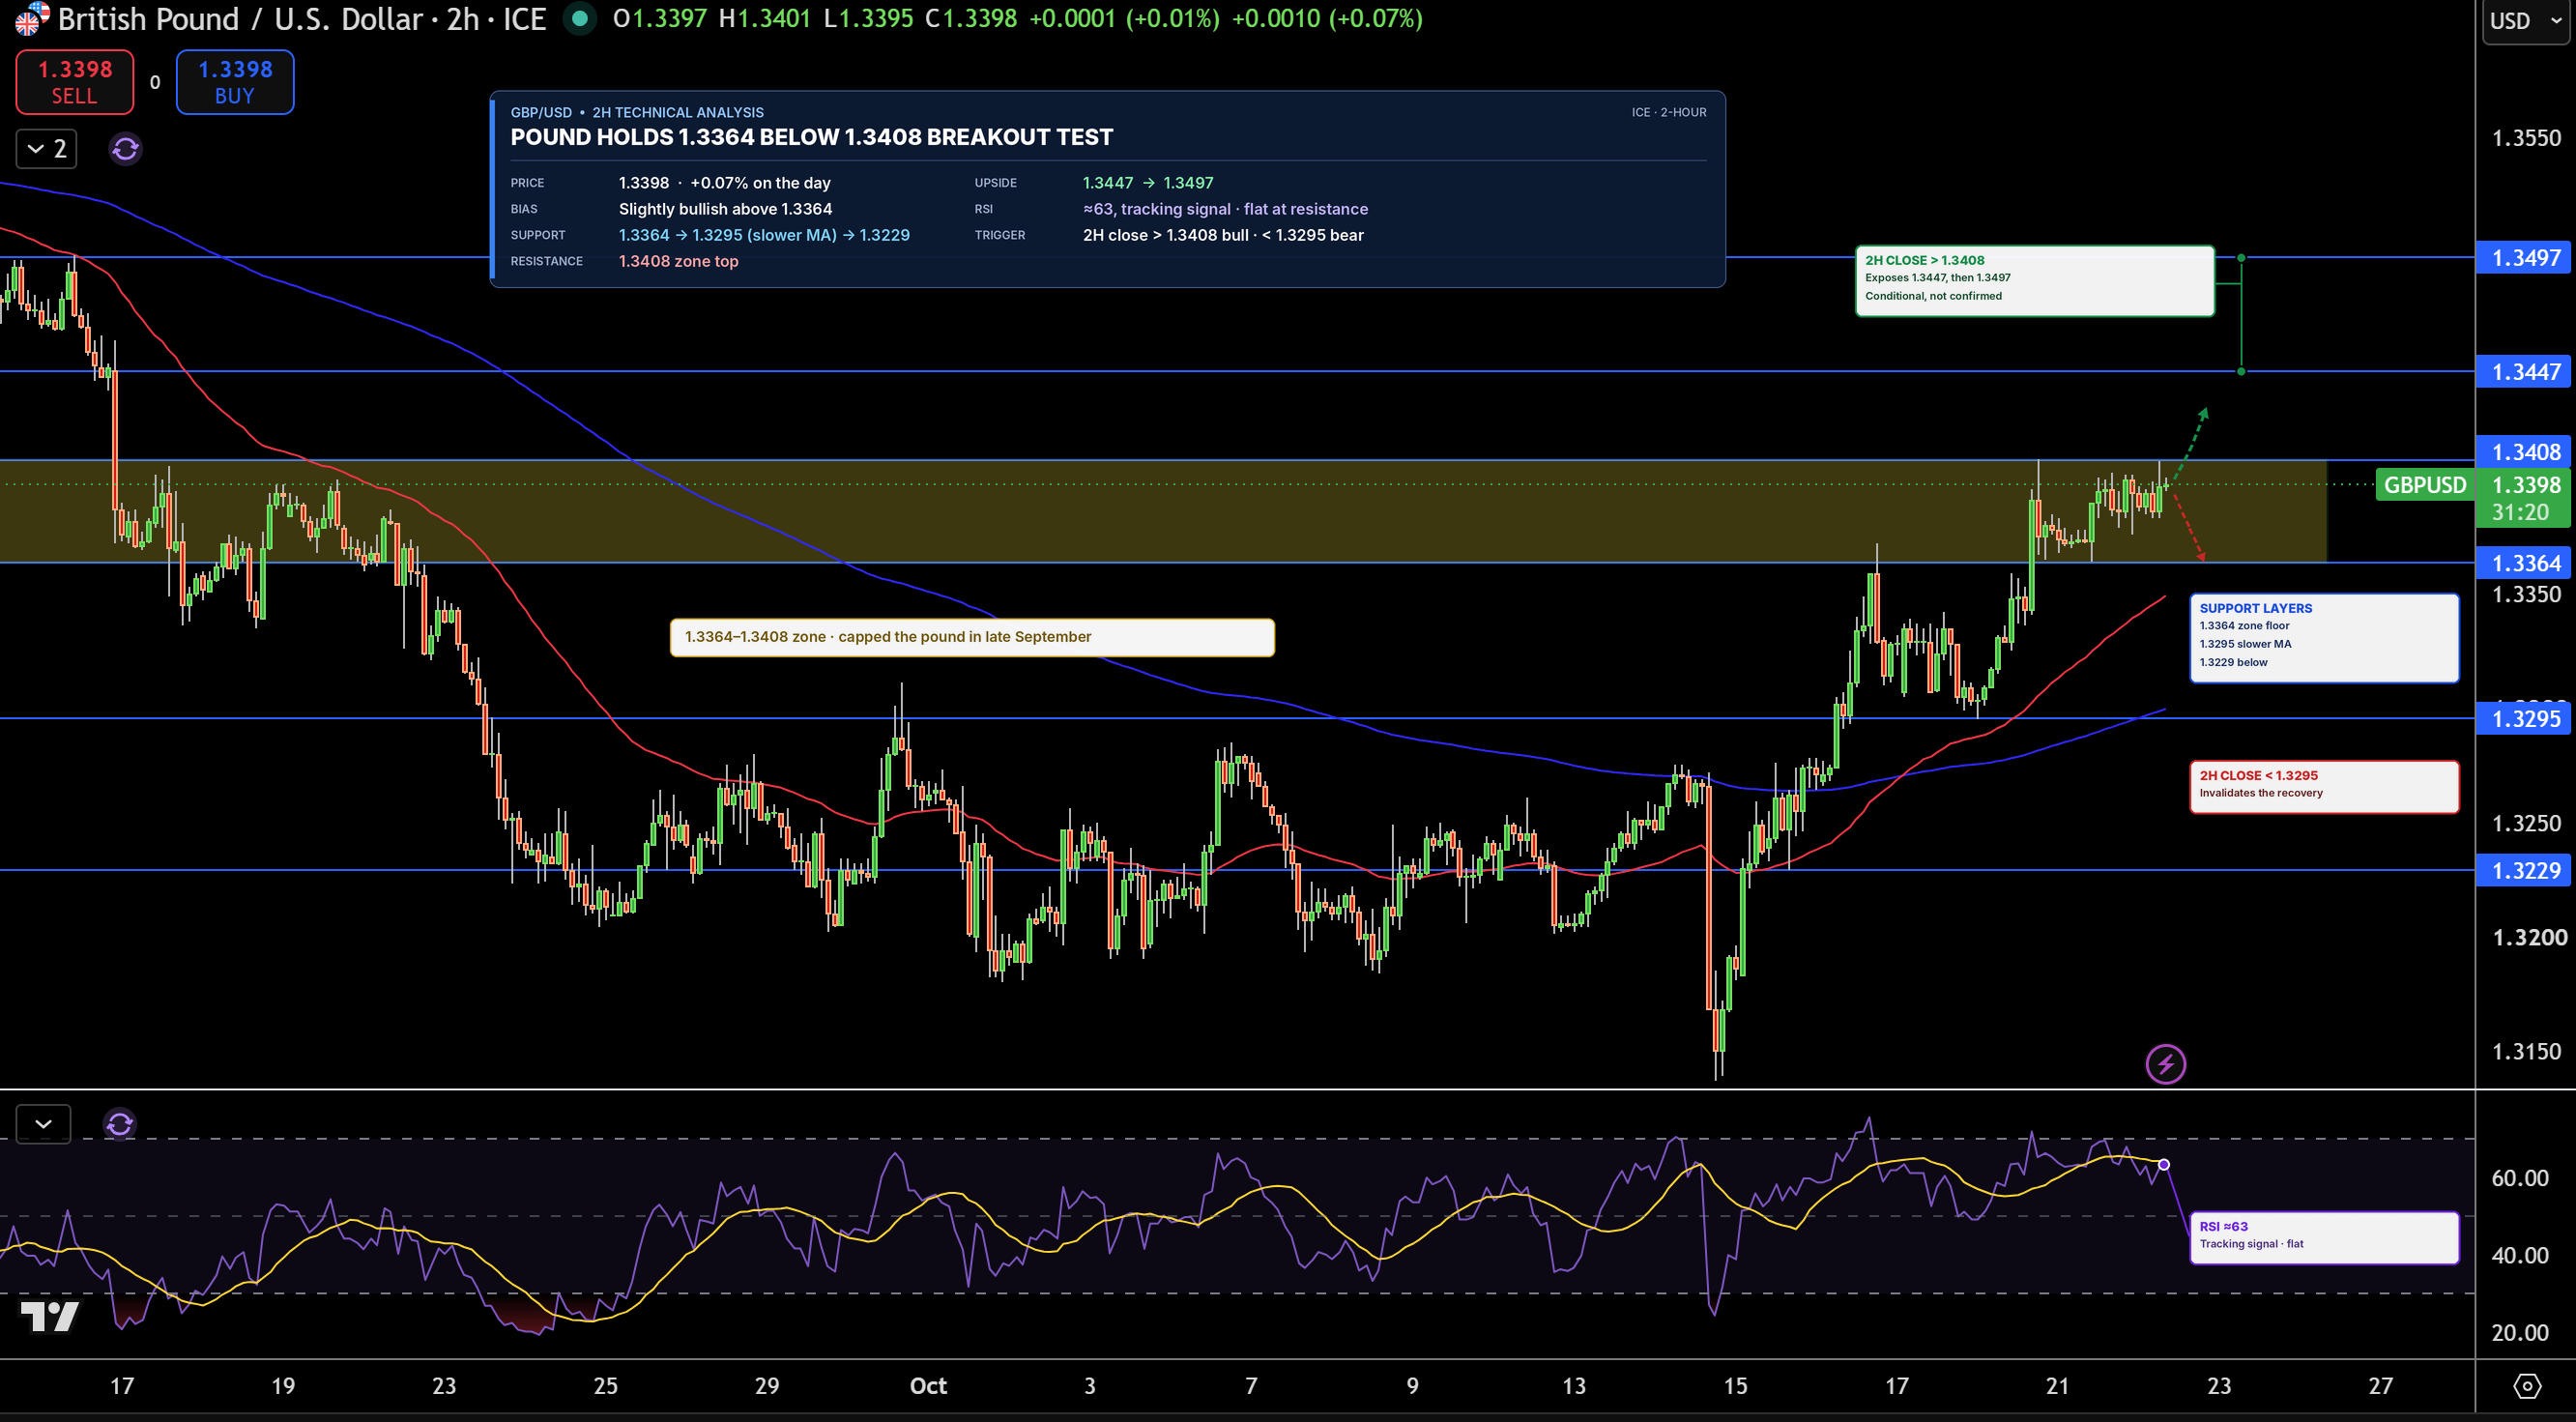
Task: Click the SUPPORT LAYERS annotation box
Action: coord(2324,638)
